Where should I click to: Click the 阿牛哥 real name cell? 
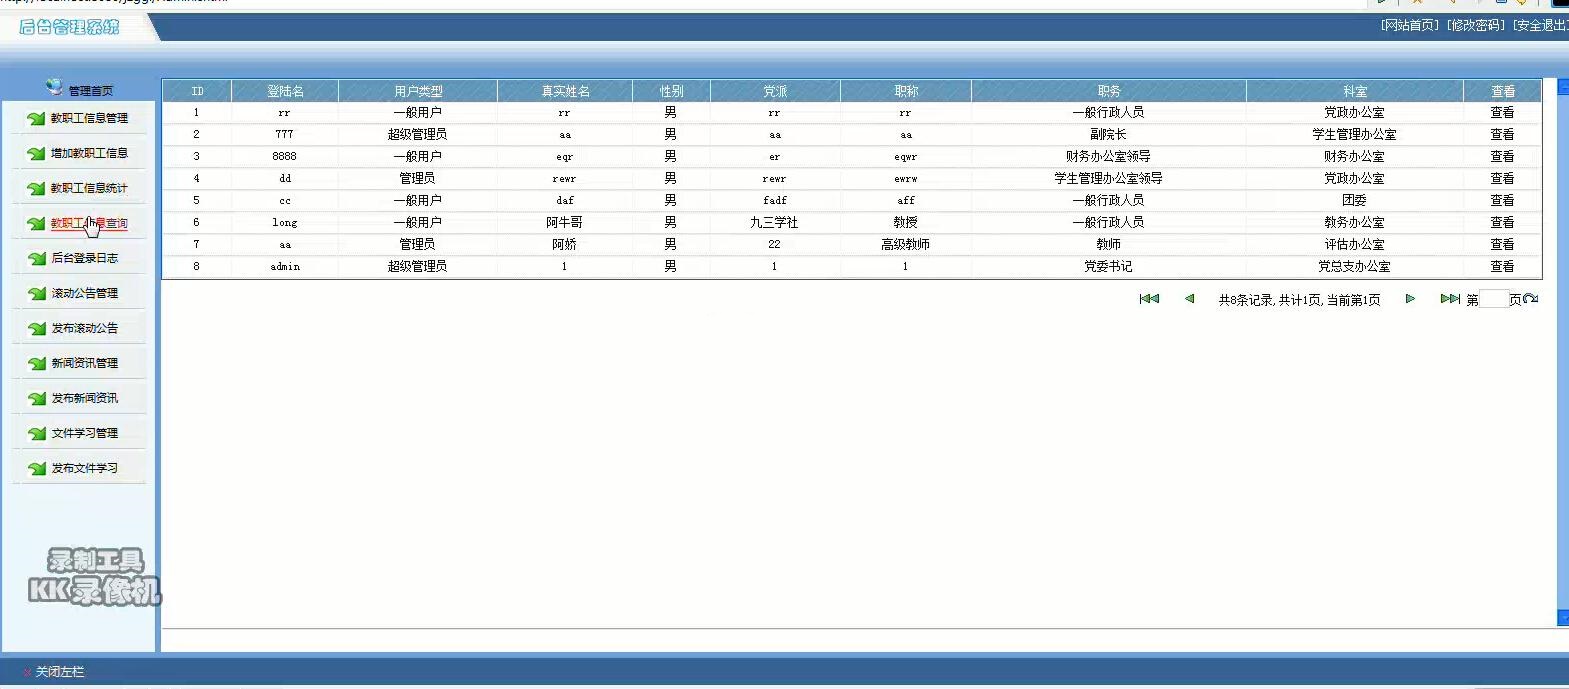tap(564, 222)
